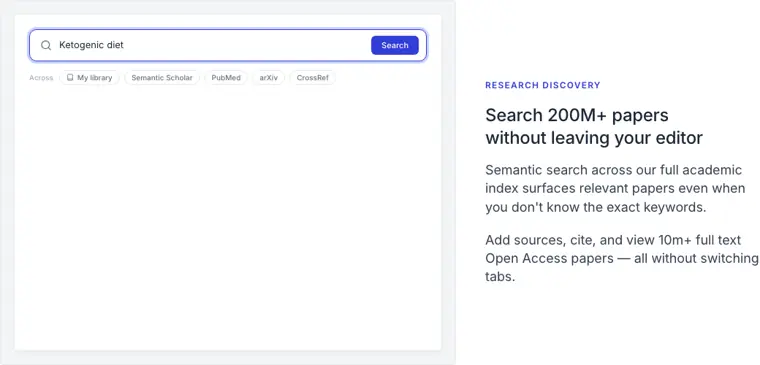The width and height of the screenshot is (760, 365).
Task: Click the paragraph starting 'Semantic search across'
Action: 615,189
